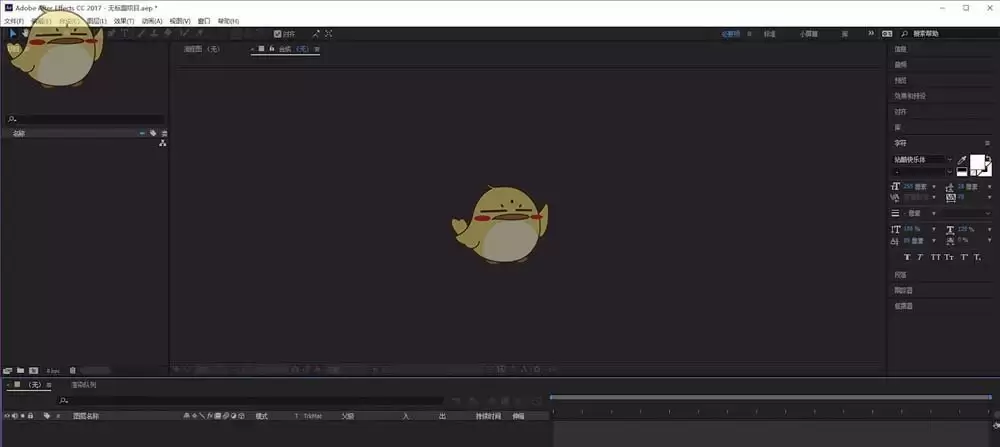The image size is (1000, 447).
Task: Click the 8 bpc color depth button
Action: pos(53,370)
